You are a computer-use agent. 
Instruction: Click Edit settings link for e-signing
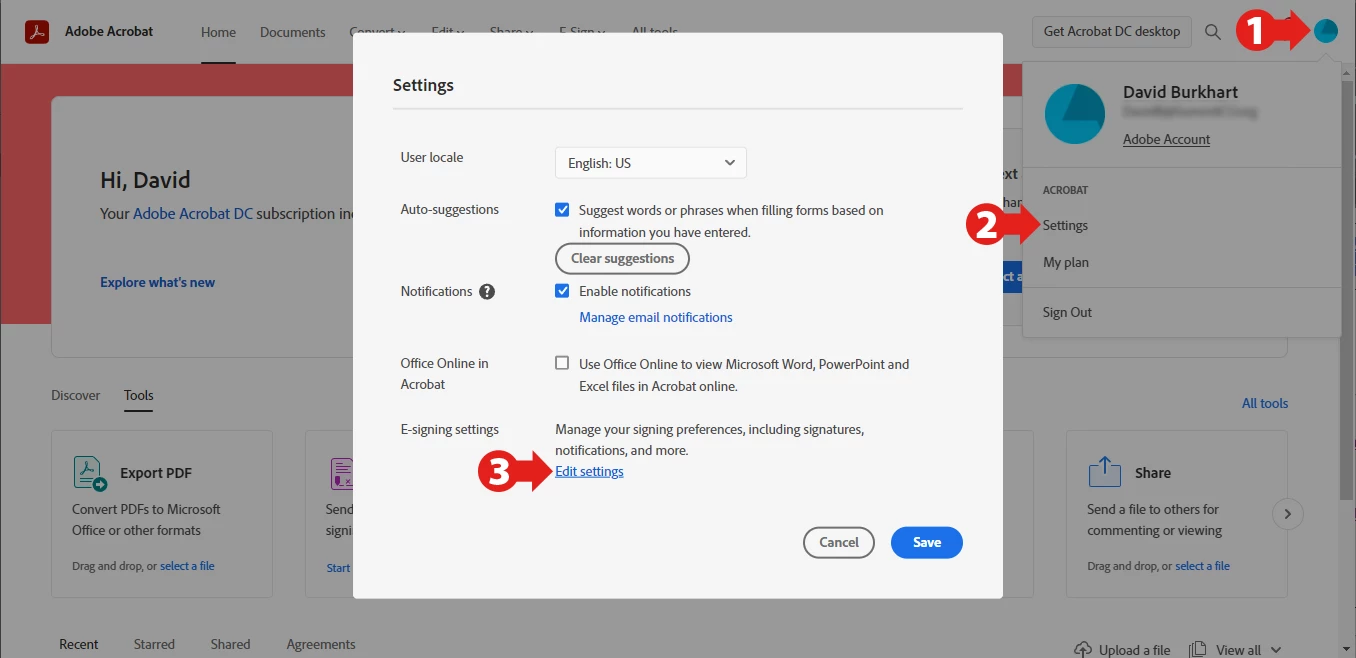(589, 472)
